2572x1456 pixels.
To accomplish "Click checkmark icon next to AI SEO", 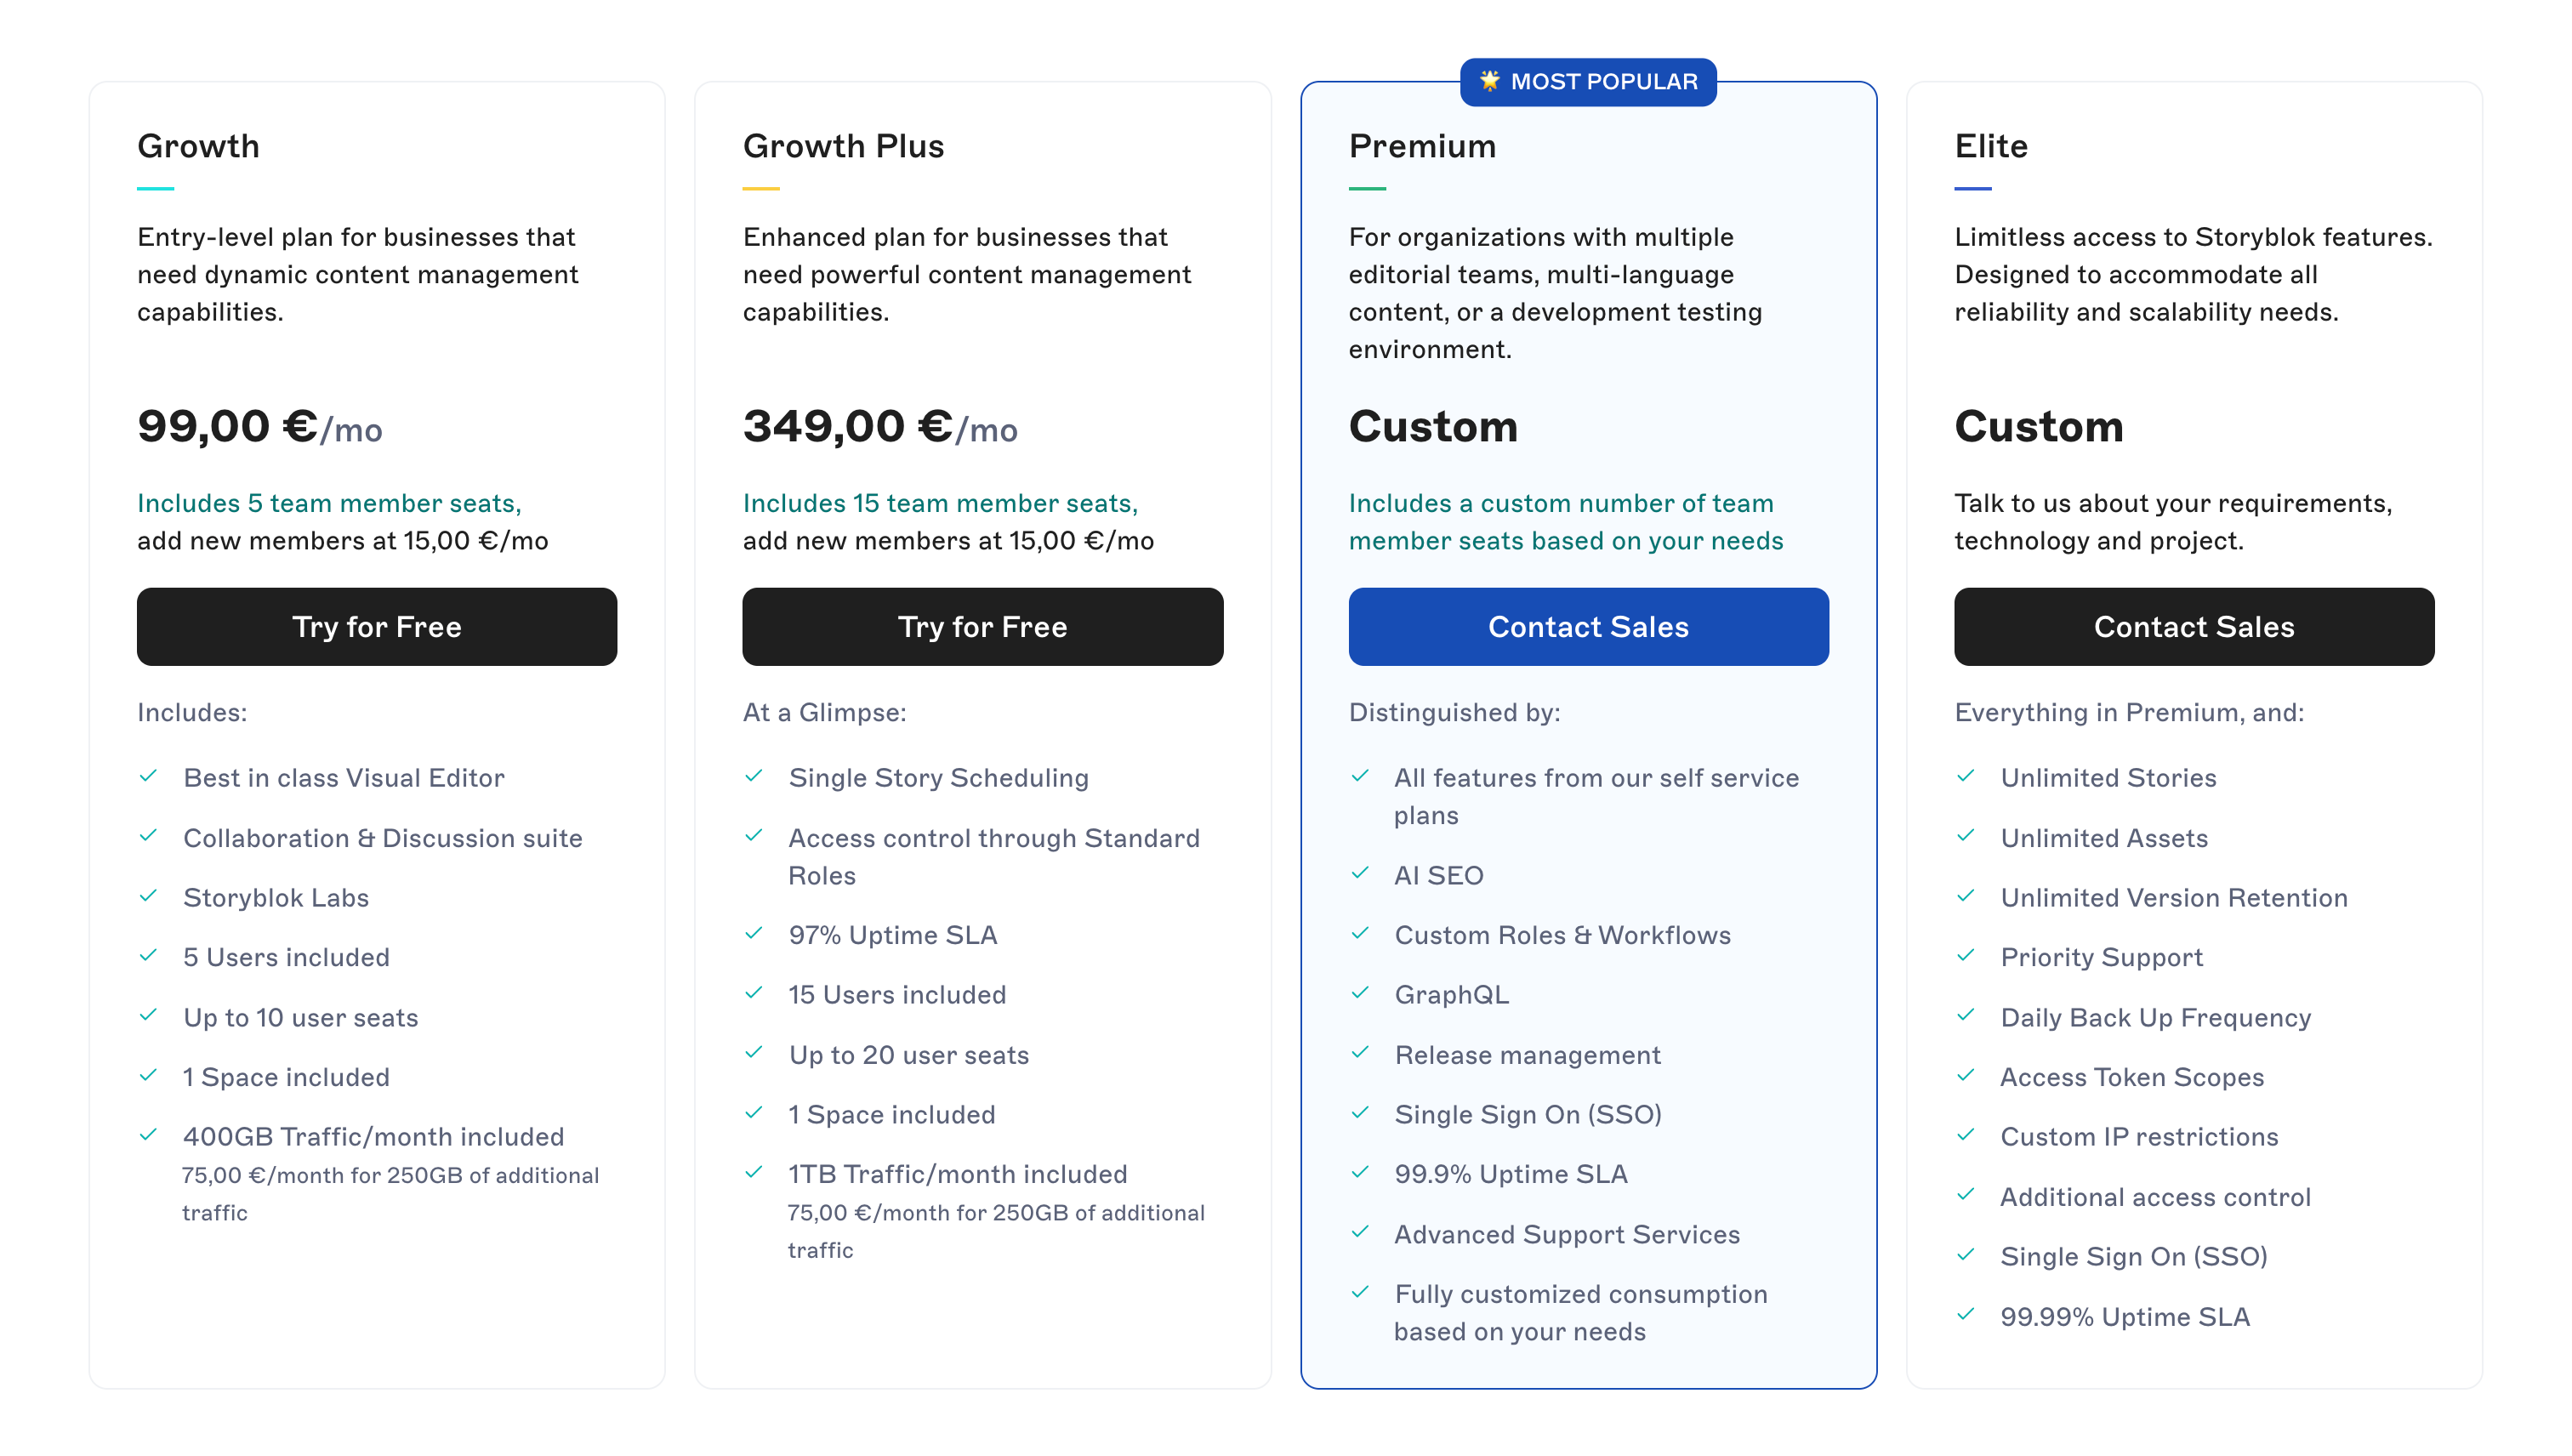I will 1360,873.
